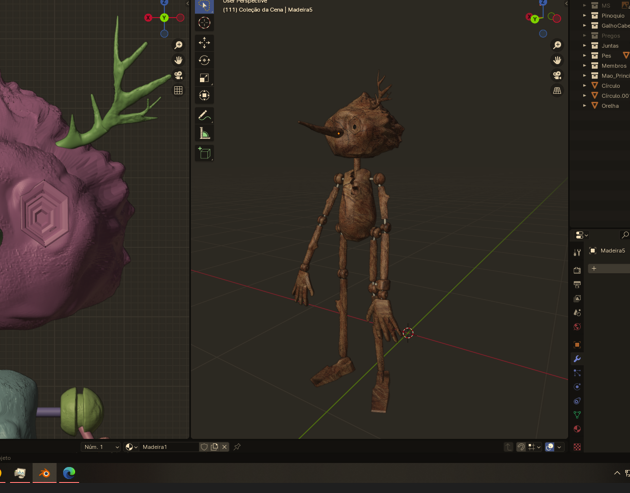
Task: Click new material duplicate button
Action: pyautogui.click(x=214, y=447)
